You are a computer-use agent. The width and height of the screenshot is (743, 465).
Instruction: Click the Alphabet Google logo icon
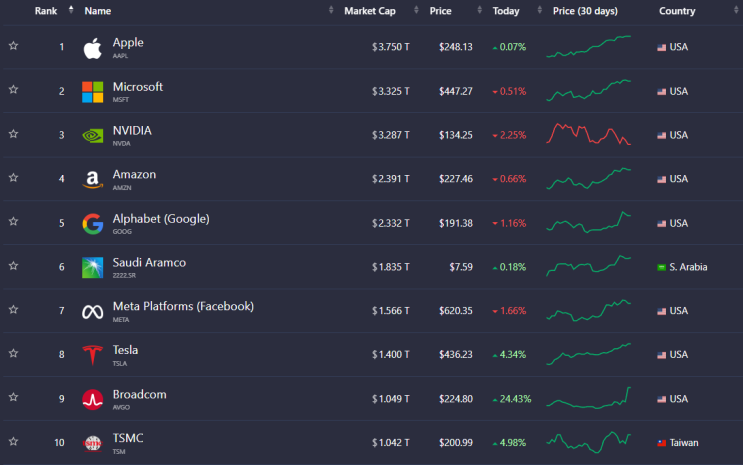92,223
